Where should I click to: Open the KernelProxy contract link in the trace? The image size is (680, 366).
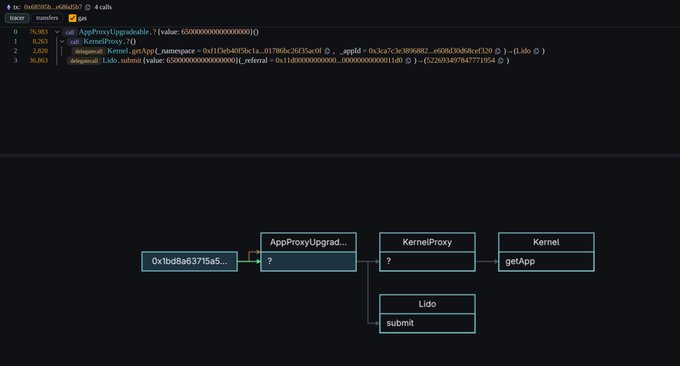103,42
